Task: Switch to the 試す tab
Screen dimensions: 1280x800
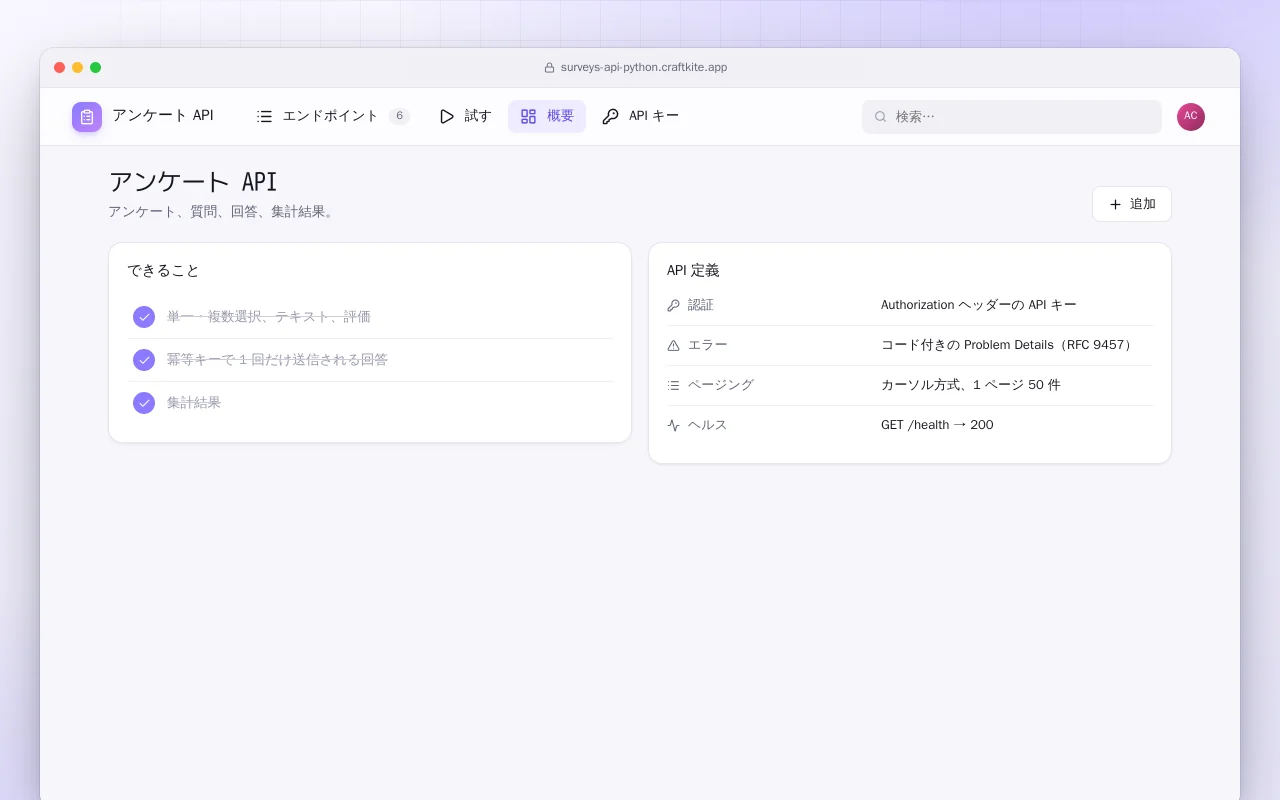Action: [x=465, y=116]
